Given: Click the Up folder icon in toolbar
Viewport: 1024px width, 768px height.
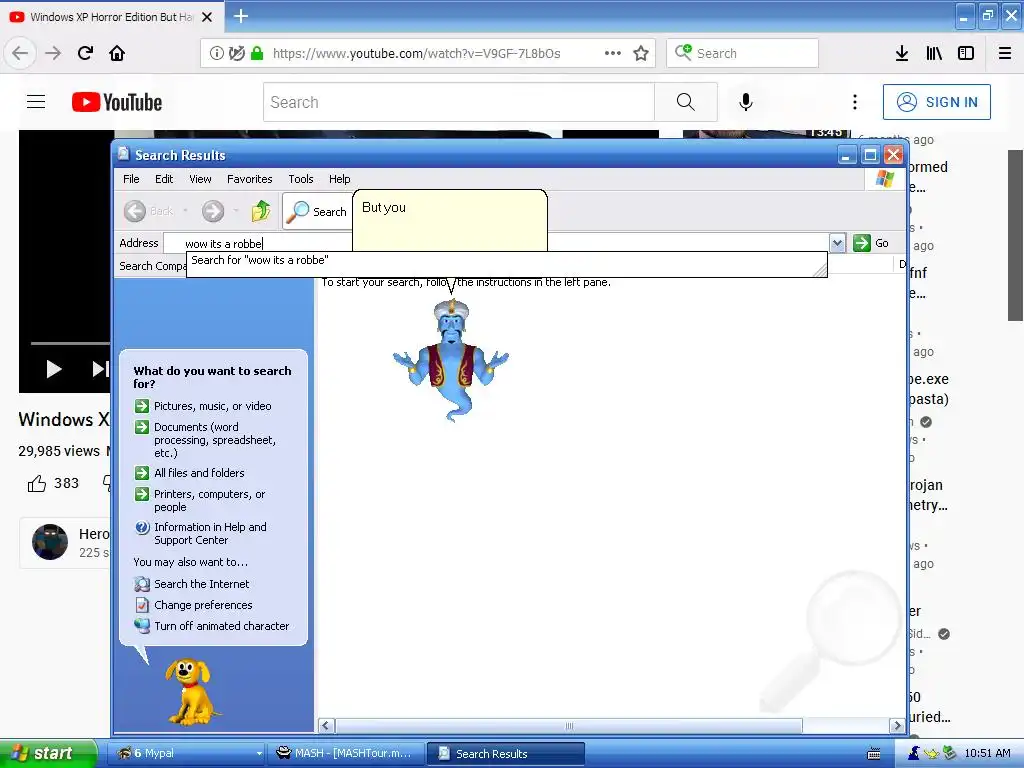Looking at the screenshot, I should [x=261, y=211].
